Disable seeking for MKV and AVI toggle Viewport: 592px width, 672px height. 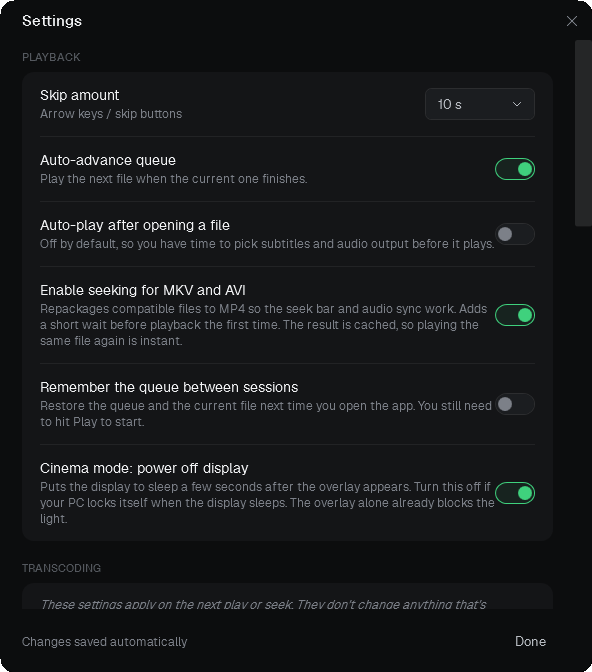point(515,315)
